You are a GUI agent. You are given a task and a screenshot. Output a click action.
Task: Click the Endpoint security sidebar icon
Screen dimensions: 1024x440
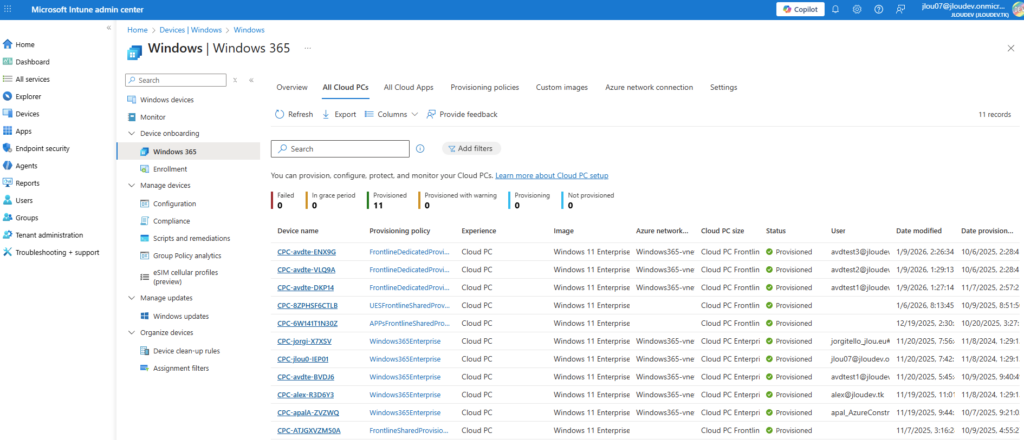click(x=8, y=148)
